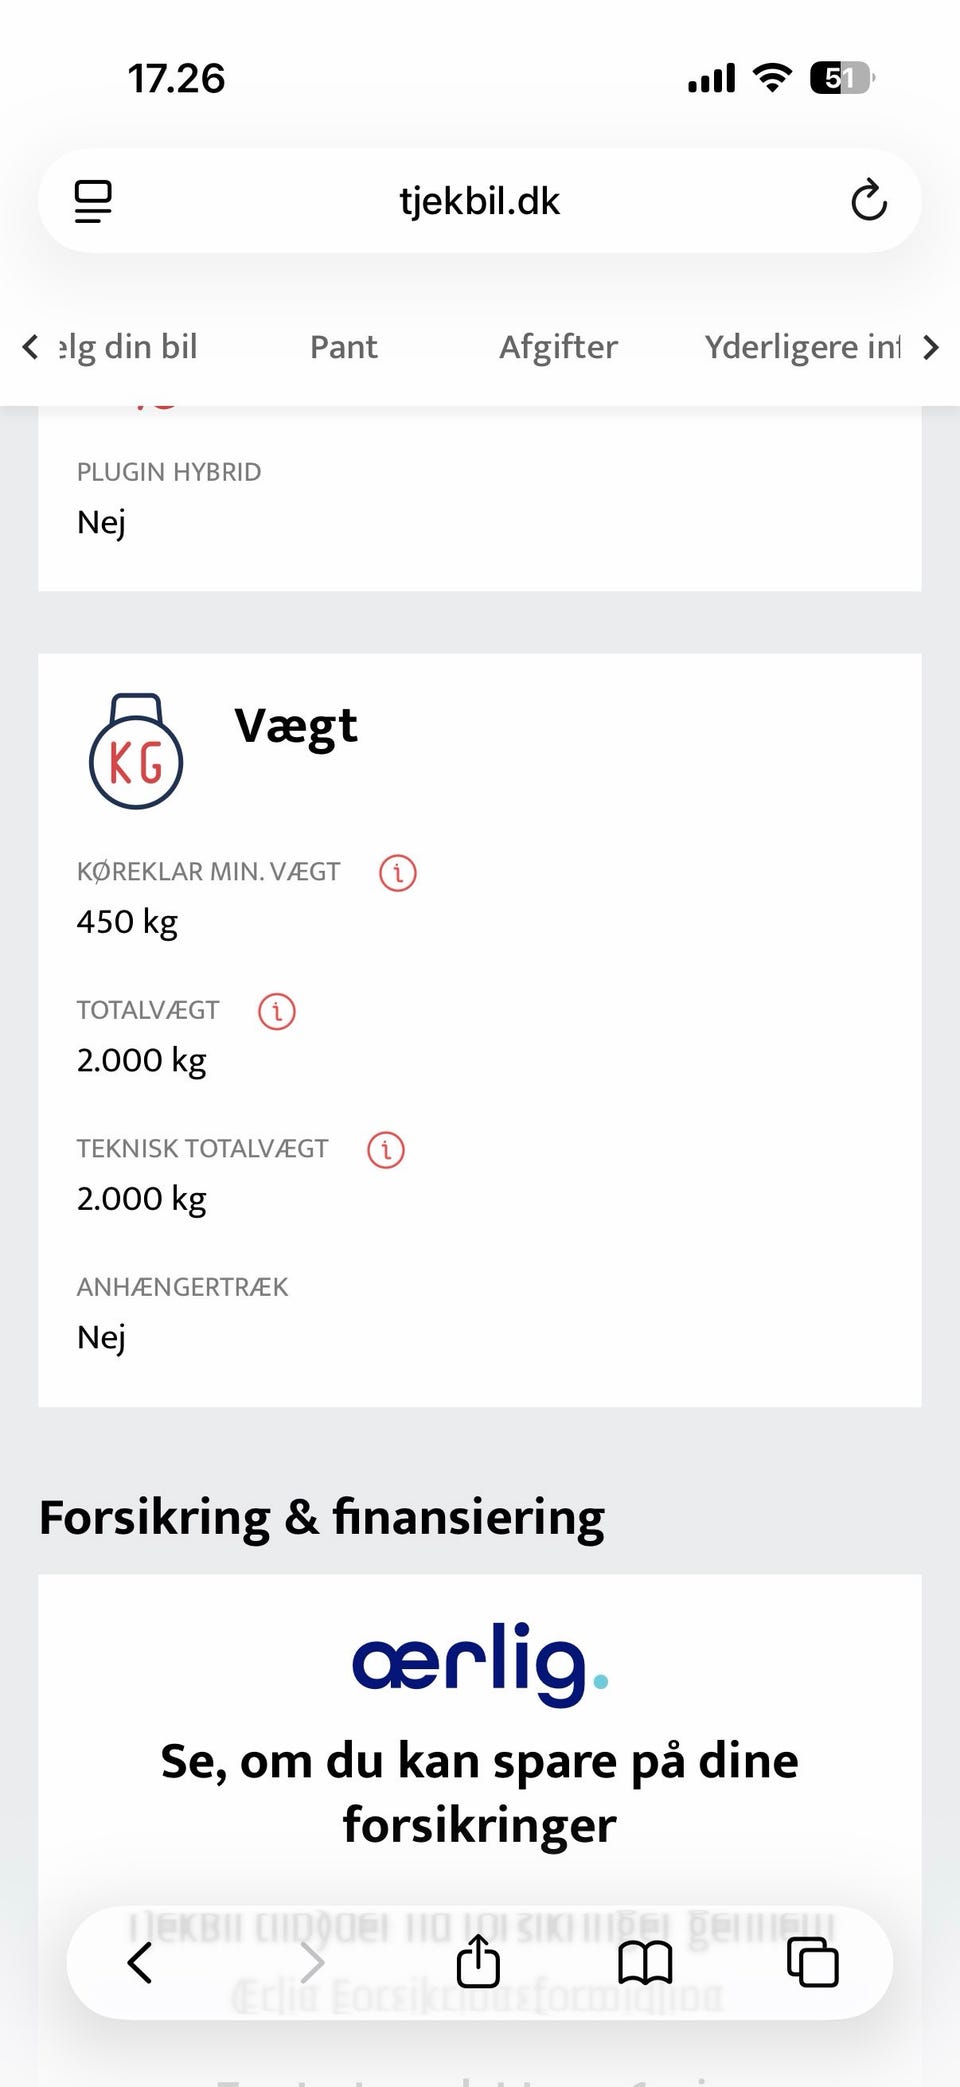Image resolution: width=960 pixels, height=2087 pixels.
Task: Tap the Safari forward arrow
Action: [x=312, y=1962]
